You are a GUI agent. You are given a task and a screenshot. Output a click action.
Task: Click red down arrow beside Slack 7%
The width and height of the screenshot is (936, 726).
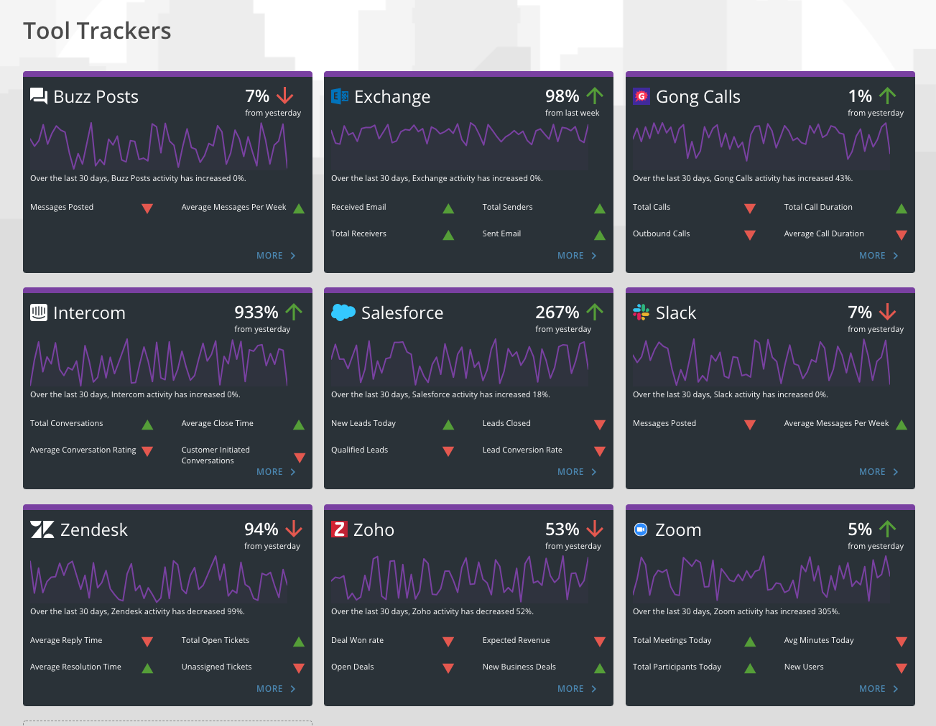click(888, 312)
